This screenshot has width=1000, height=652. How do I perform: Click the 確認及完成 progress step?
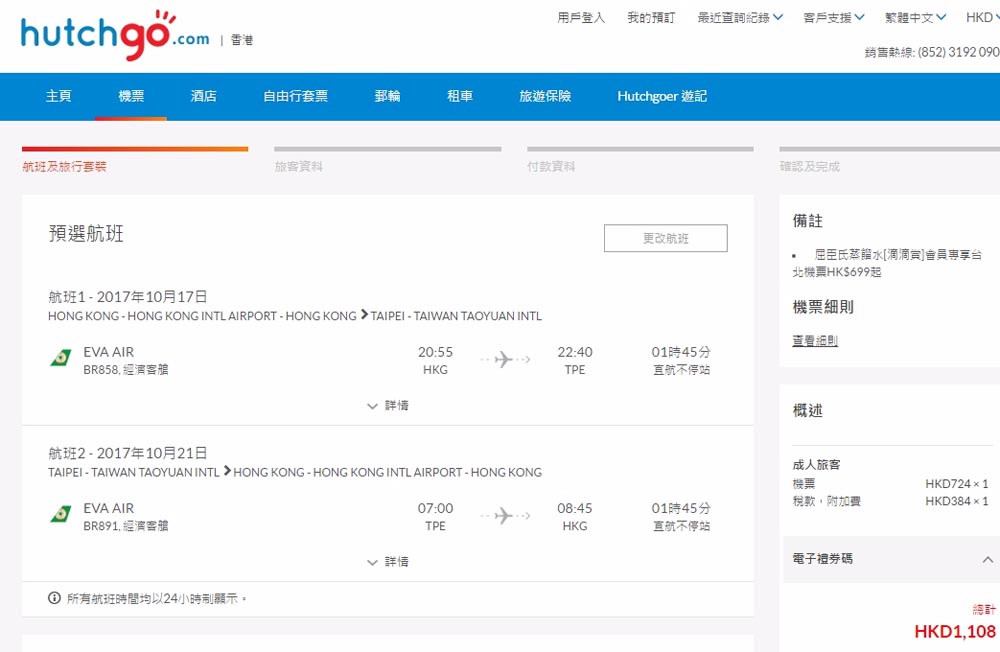(809, 167)
